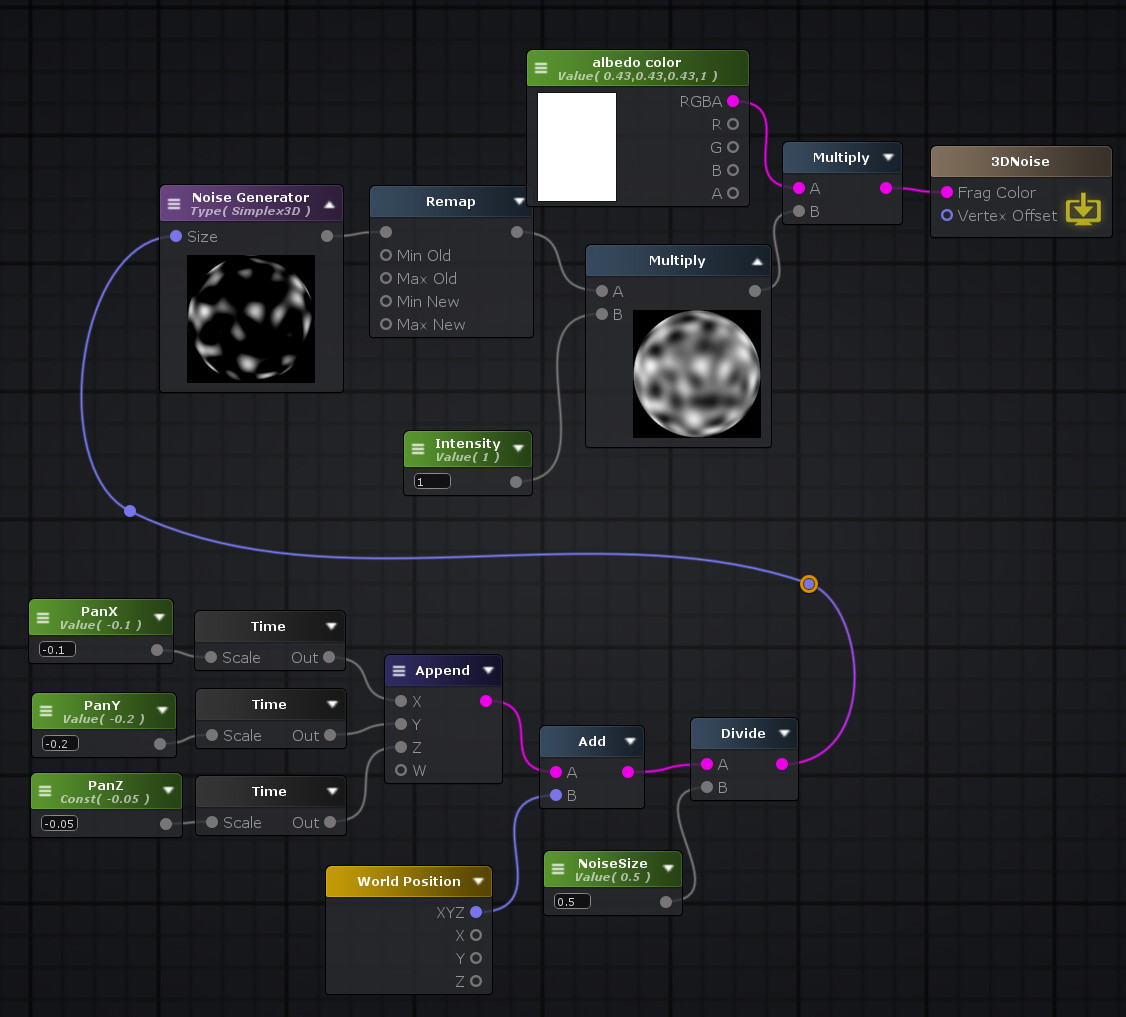Open the World Position node's dropdown arrow
Image resolution: width=1126 pixels, height=1017 pixels.
(480, 881)
